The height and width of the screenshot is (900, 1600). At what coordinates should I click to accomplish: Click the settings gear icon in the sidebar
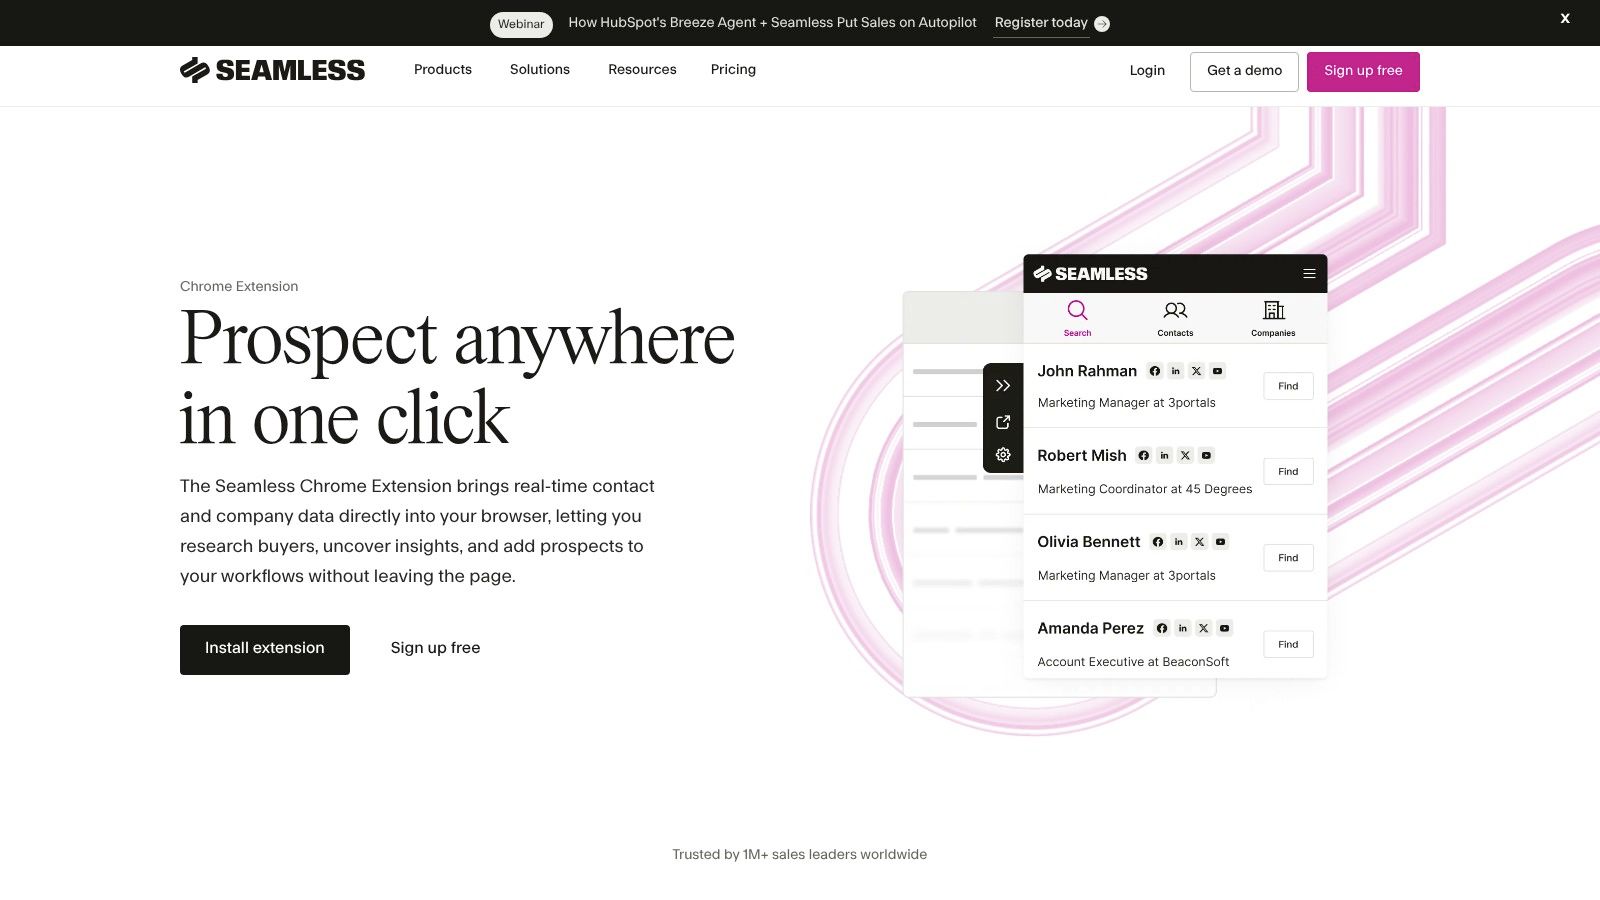pyautogui.click(x=1003, y=455)
